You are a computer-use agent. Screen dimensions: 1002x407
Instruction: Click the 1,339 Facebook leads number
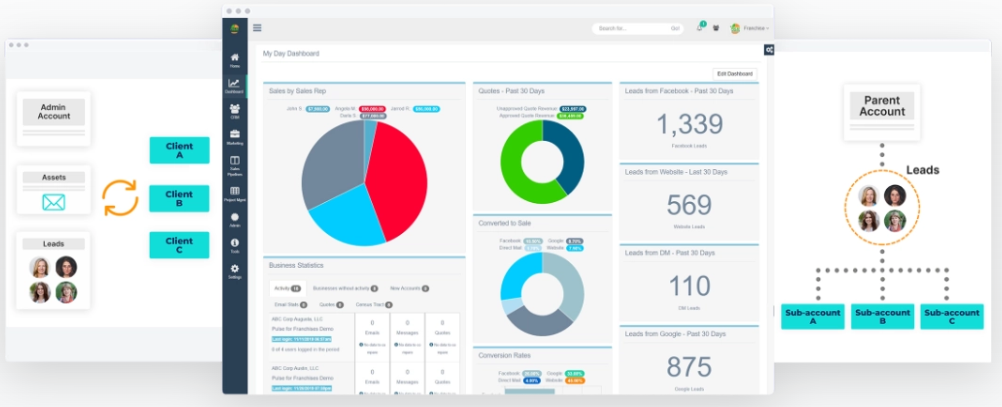coord(690,125)
